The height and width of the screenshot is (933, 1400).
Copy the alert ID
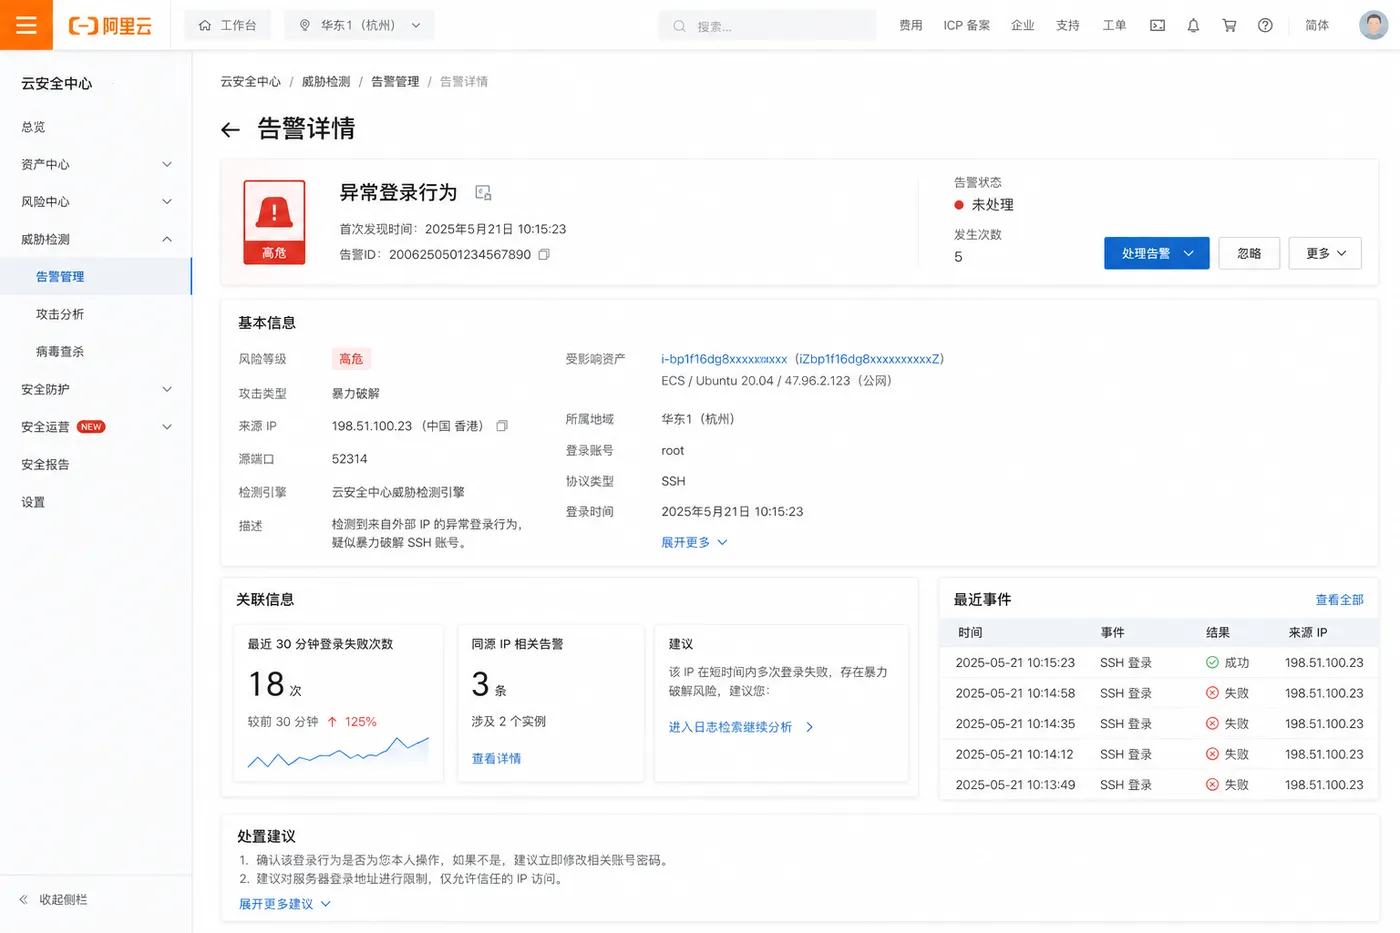coord(544,255)
